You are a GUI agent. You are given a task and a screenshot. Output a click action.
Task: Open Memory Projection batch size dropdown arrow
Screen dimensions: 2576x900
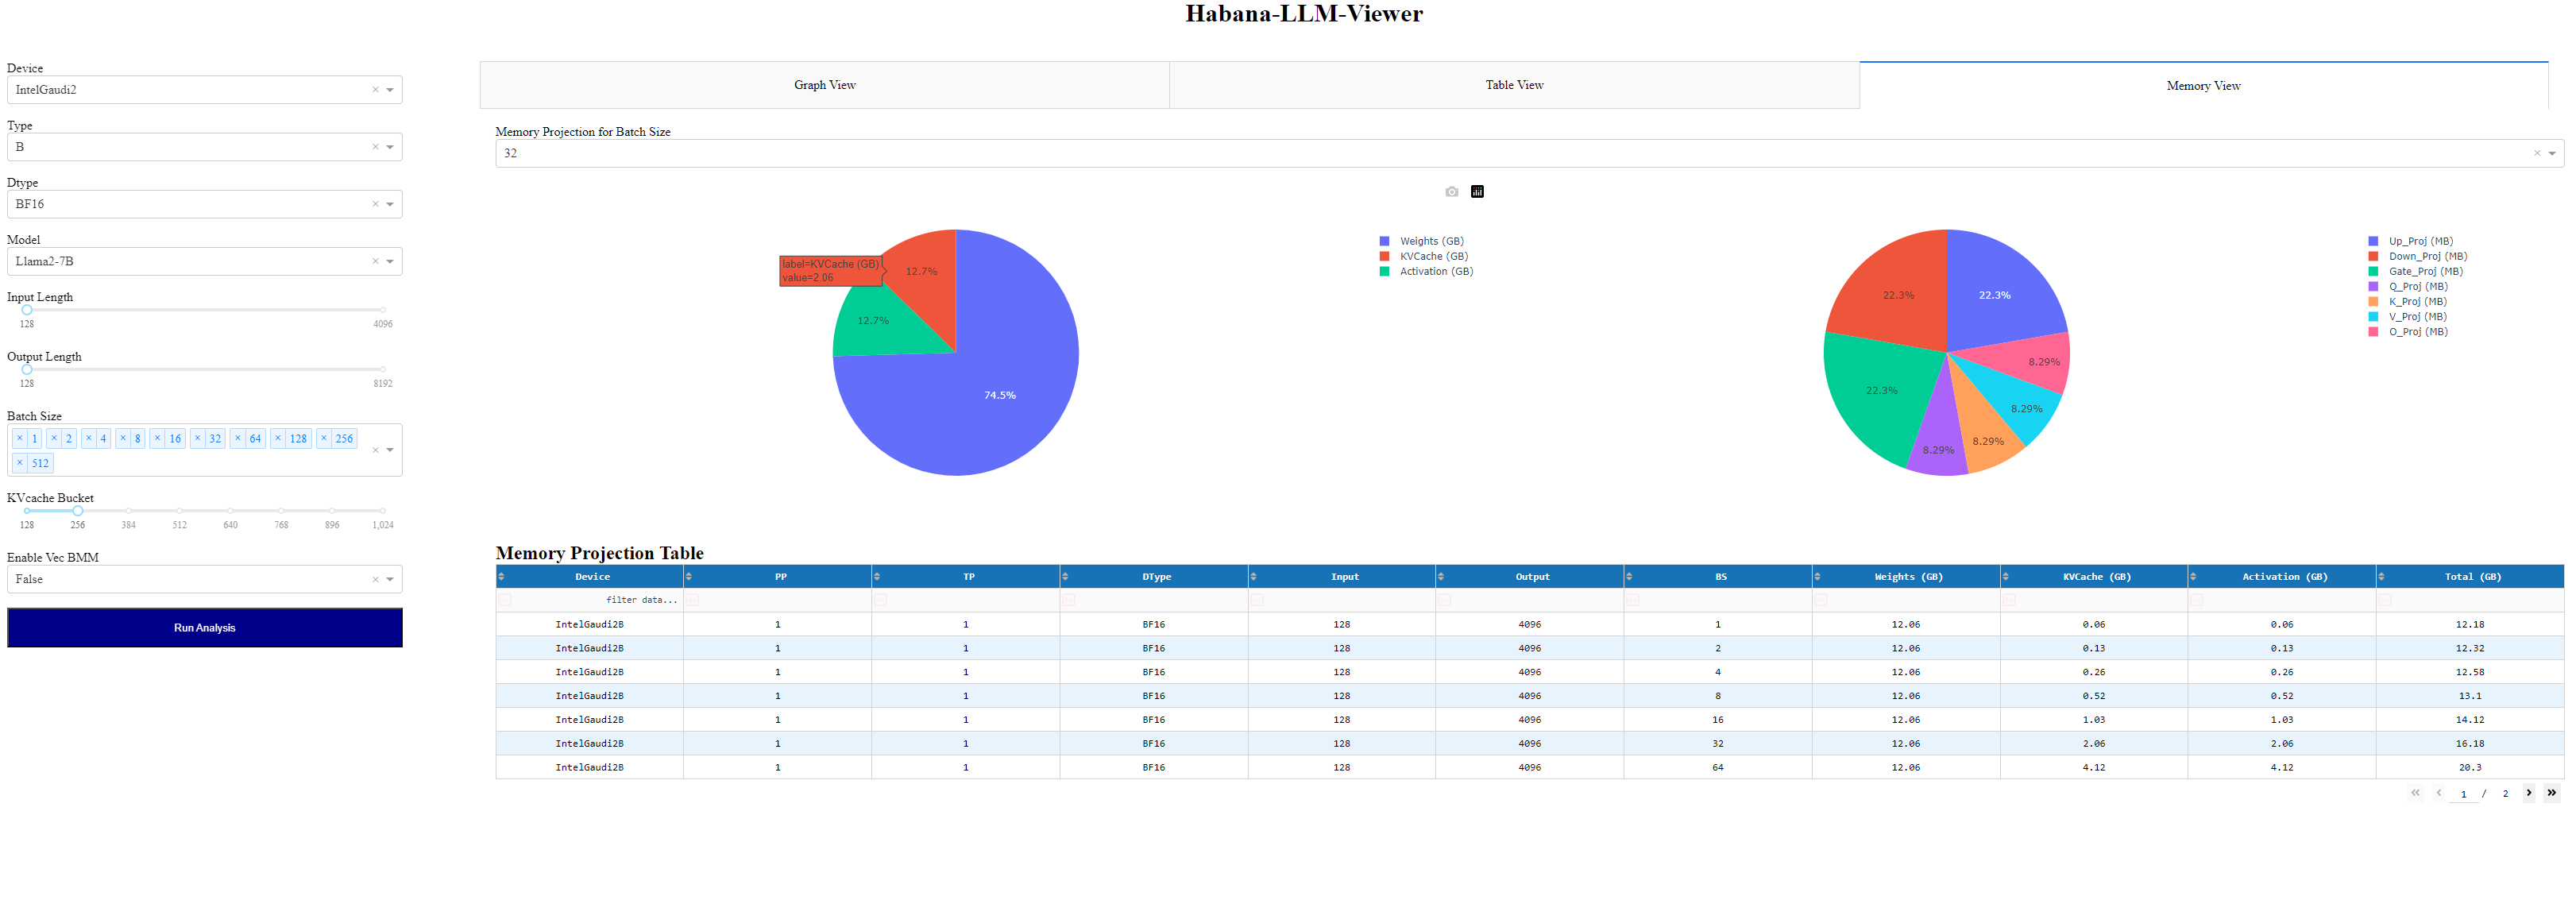tap(2551, 154)
